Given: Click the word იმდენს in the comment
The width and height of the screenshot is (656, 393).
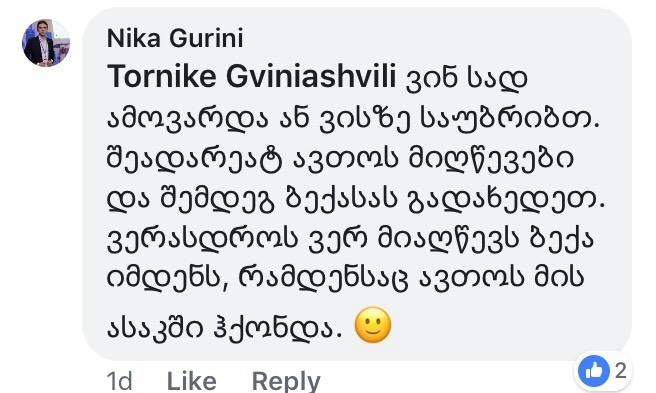Looking at the screenshot, I should click(166, 278).
